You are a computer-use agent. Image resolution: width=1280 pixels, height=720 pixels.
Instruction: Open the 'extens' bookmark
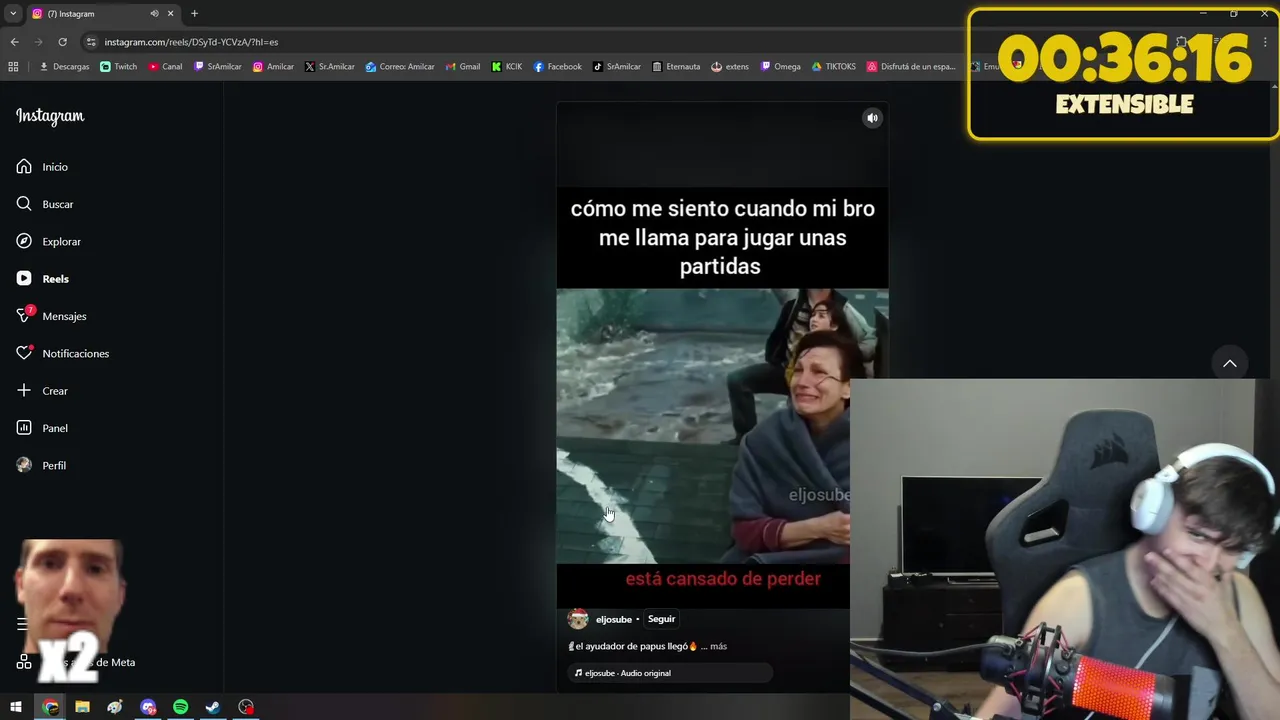[x=729, y=67]
